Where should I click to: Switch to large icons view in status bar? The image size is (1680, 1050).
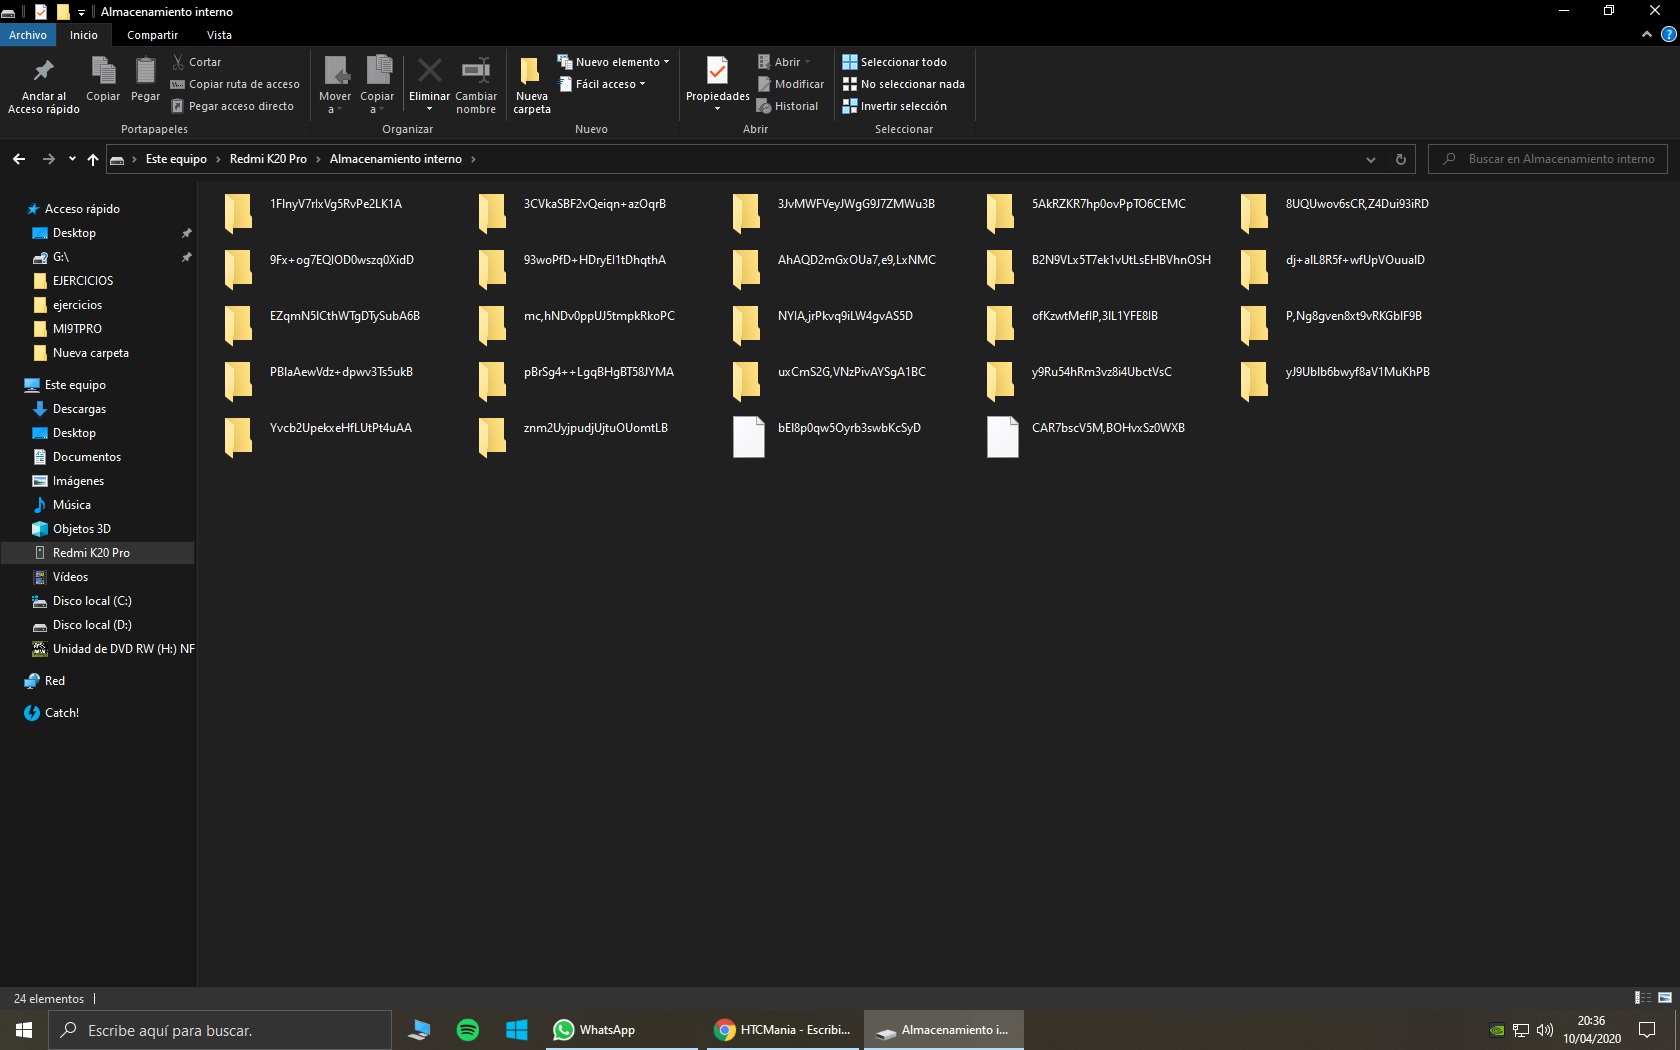coord(1665,998)
